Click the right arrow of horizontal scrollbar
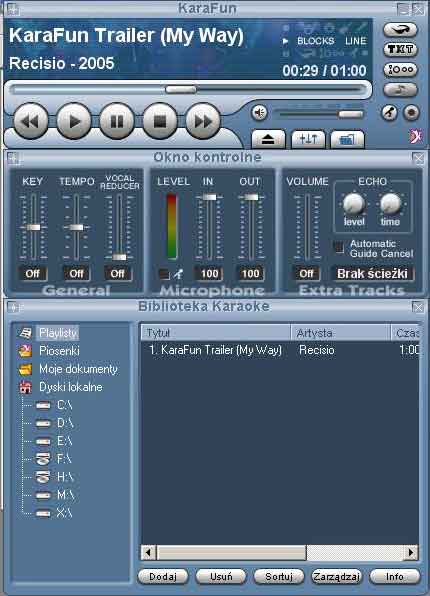Image resolution: width=430 pixels, height=596 pixels. 411,552
